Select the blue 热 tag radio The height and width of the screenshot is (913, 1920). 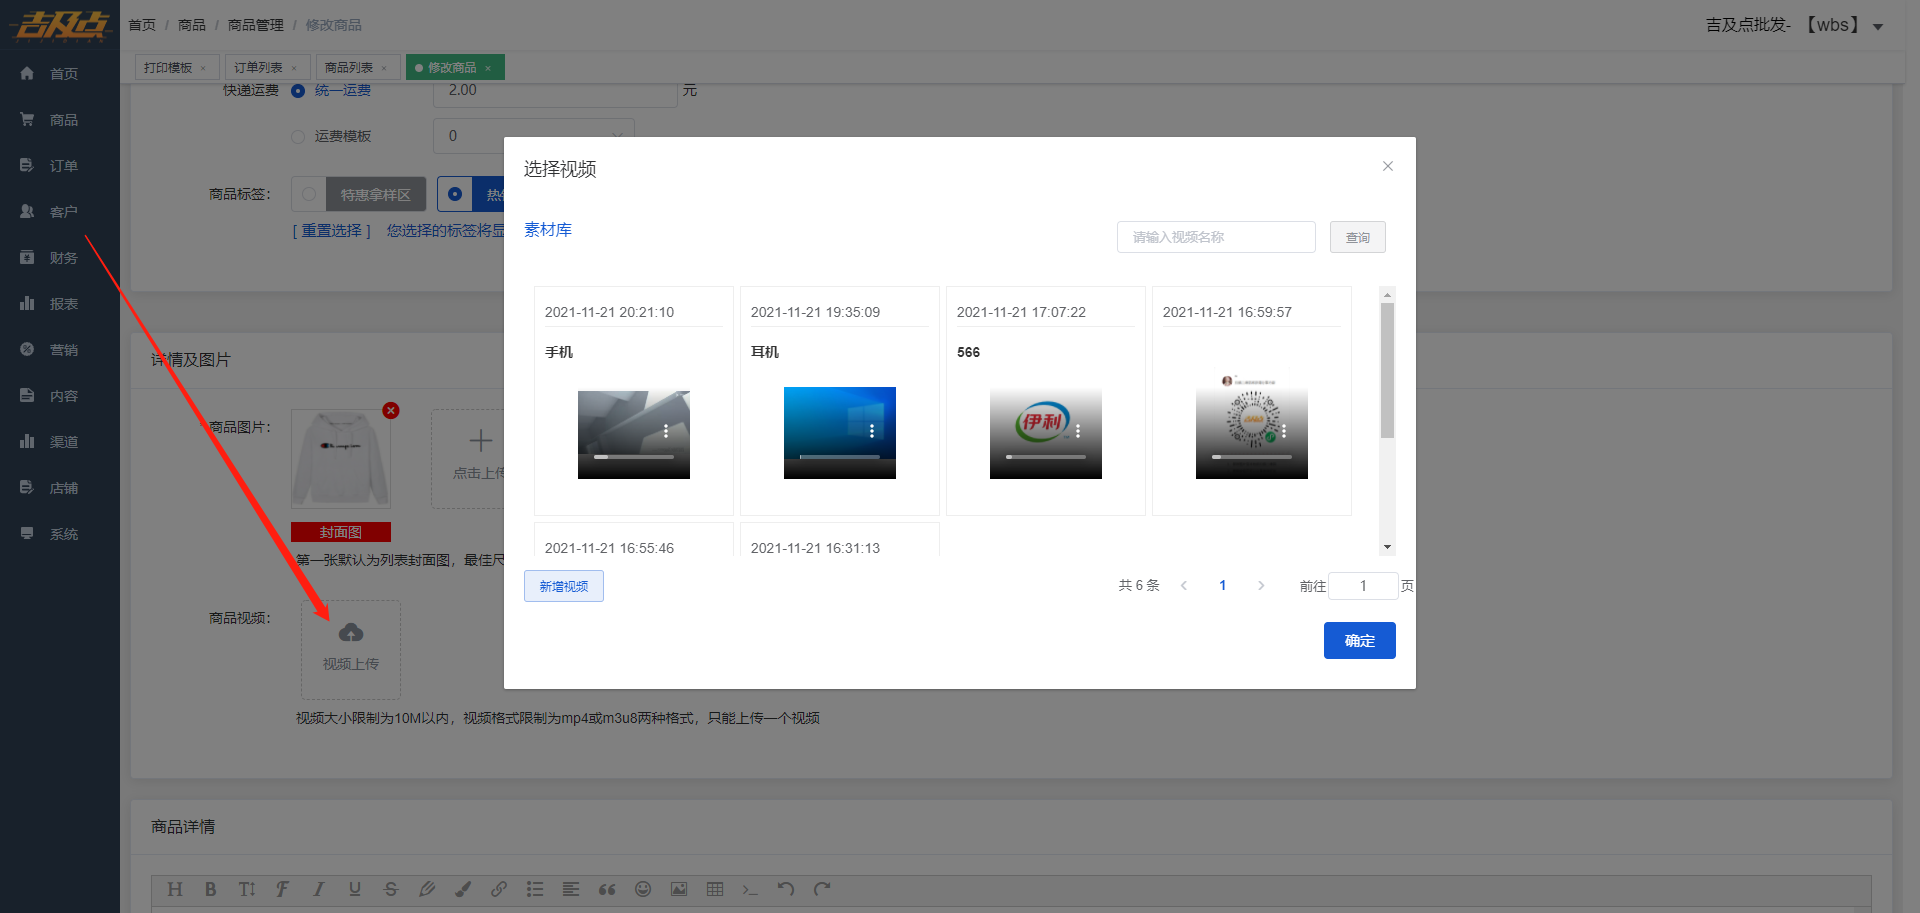455,194
